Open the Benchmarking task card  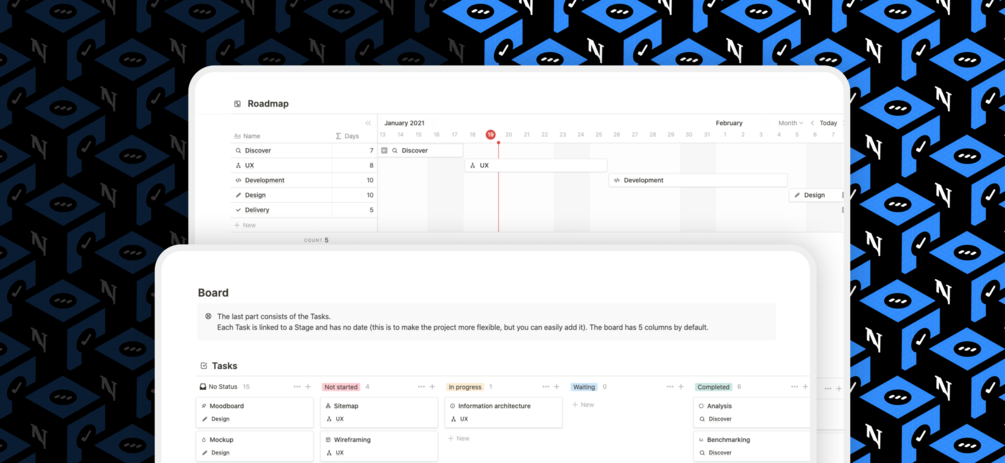(752, 446)
